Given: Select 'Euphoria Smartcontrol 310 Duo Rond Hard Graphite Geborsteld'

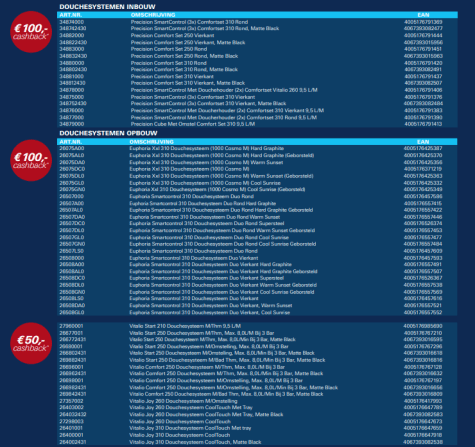Looking at the screenshot, I should coord(221,210).
